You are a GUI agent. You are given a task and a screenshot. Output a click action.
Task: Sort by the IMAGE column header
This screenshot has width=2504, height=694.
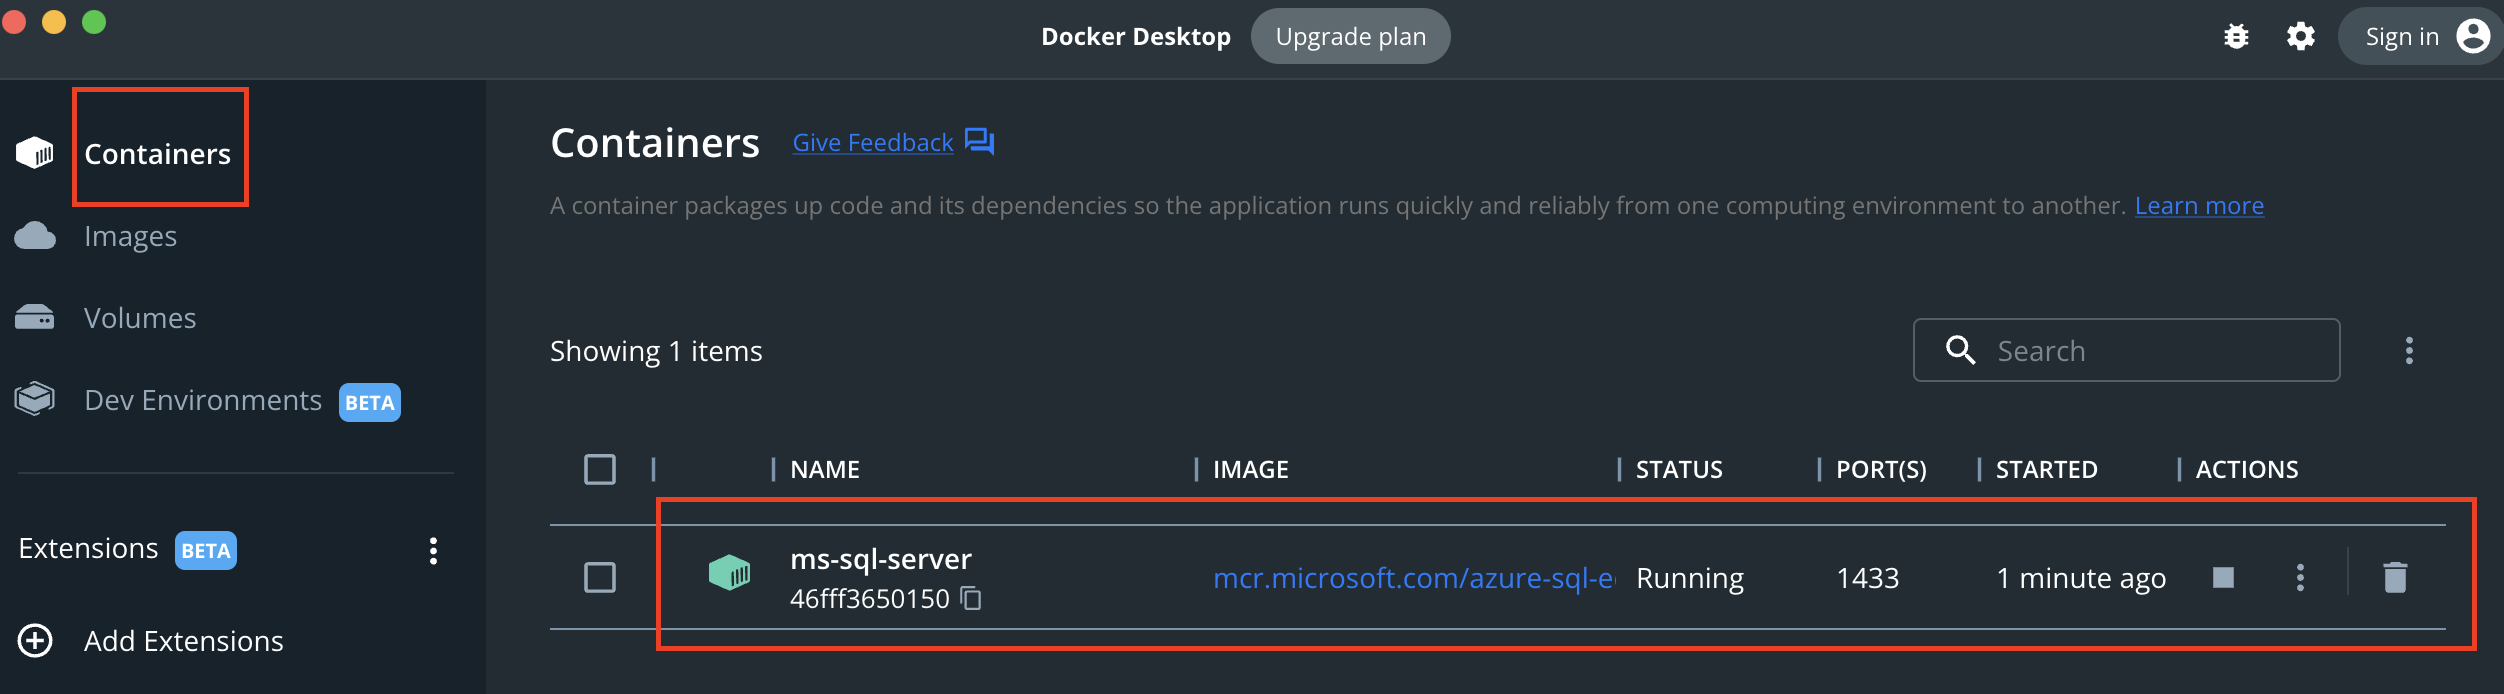pyautogui.click(x=1251, y=469)
